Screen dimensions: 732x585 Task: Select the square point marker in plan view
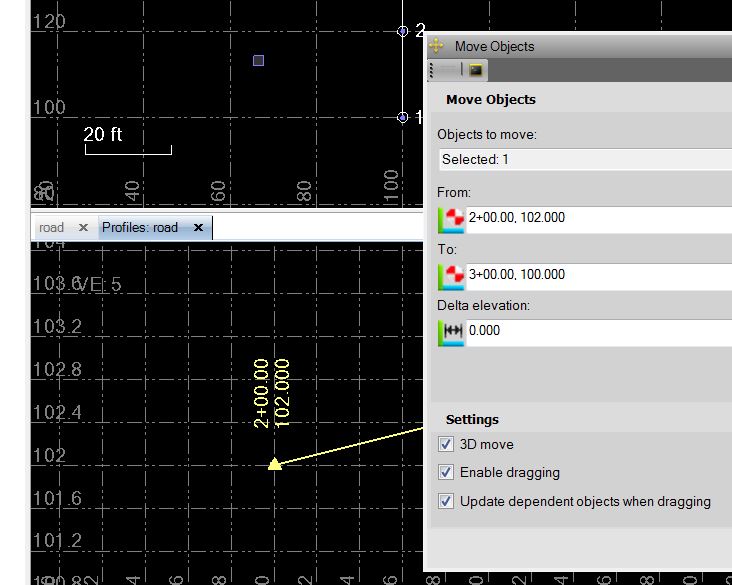click(259, 60)
